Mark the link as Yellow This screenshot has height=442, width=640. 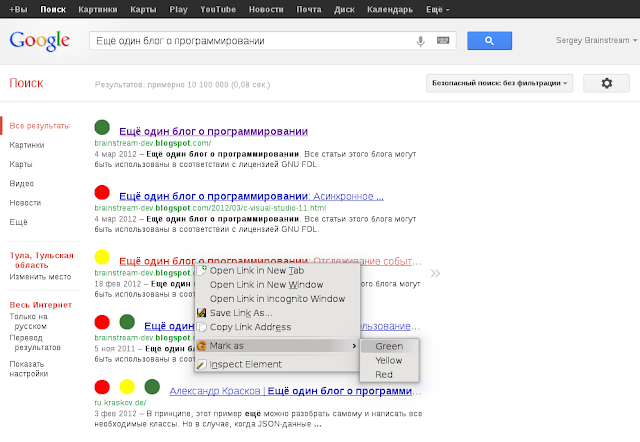pyautogui.click(x=389, y=360)
